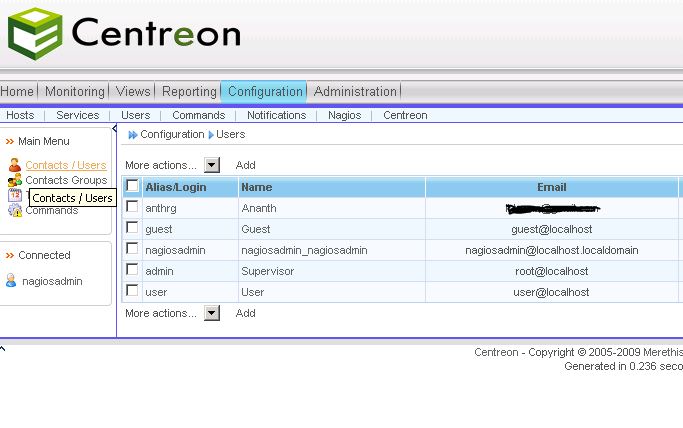Viewport: 683px width, 428px height.
Task: Click the Connected heading
Action: [x=44, y=255]
